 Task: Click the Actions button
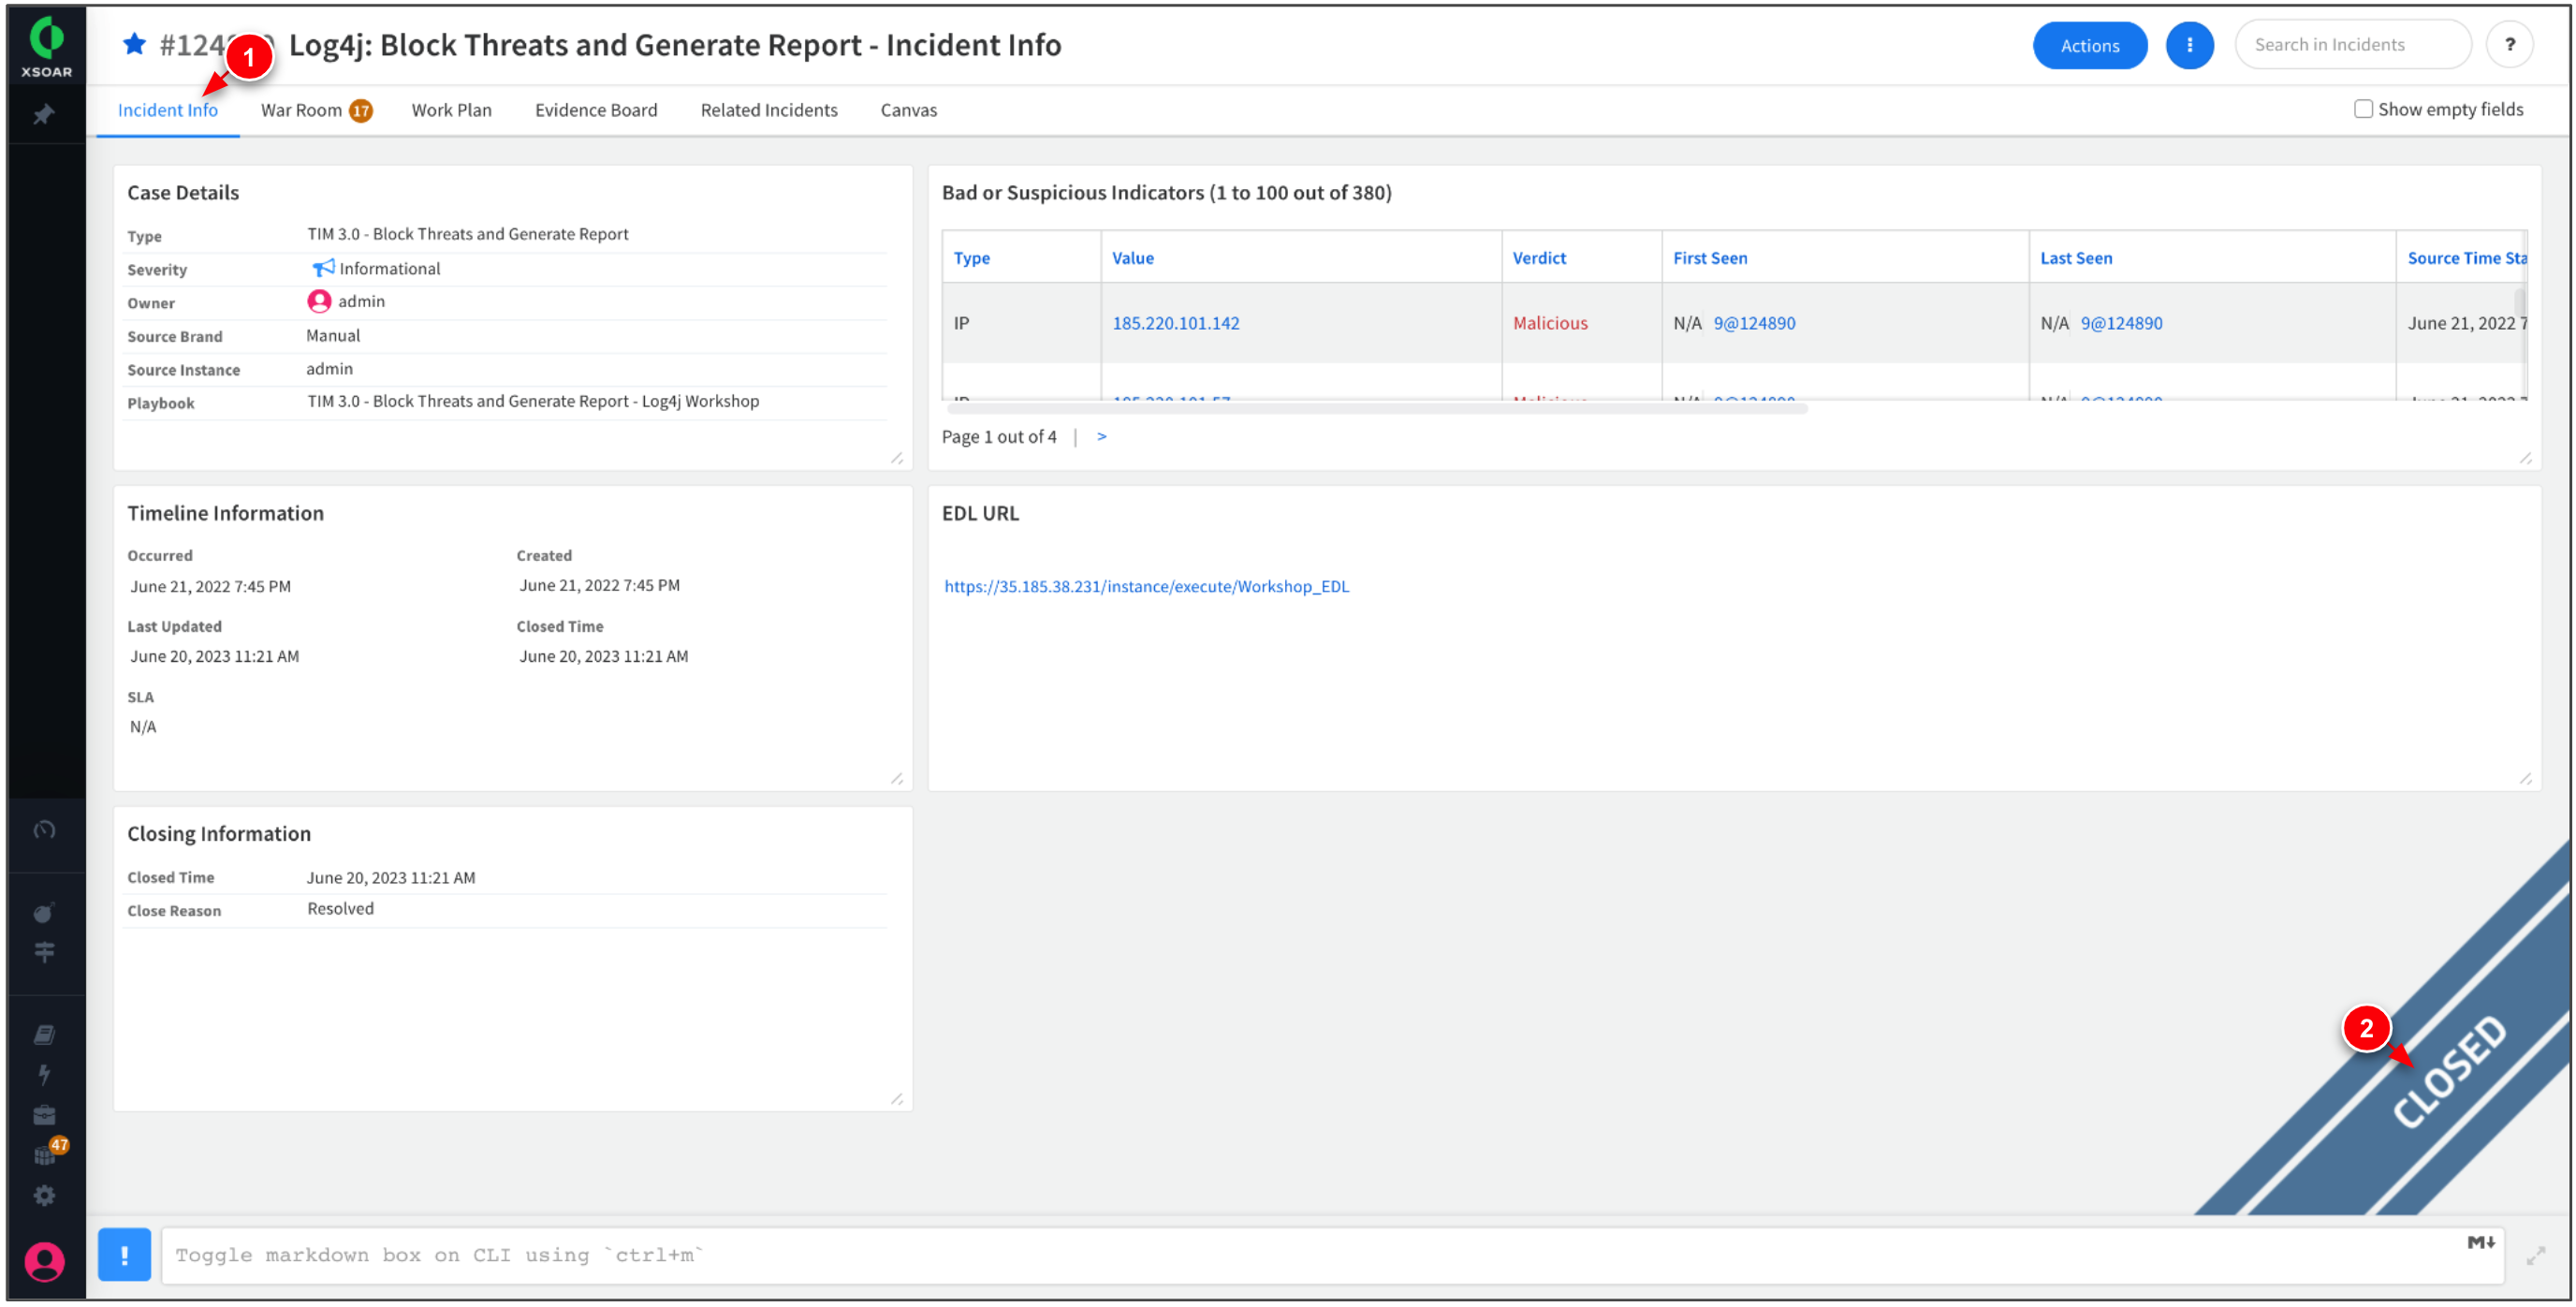pyautogui.click(x=2090, y=45)
